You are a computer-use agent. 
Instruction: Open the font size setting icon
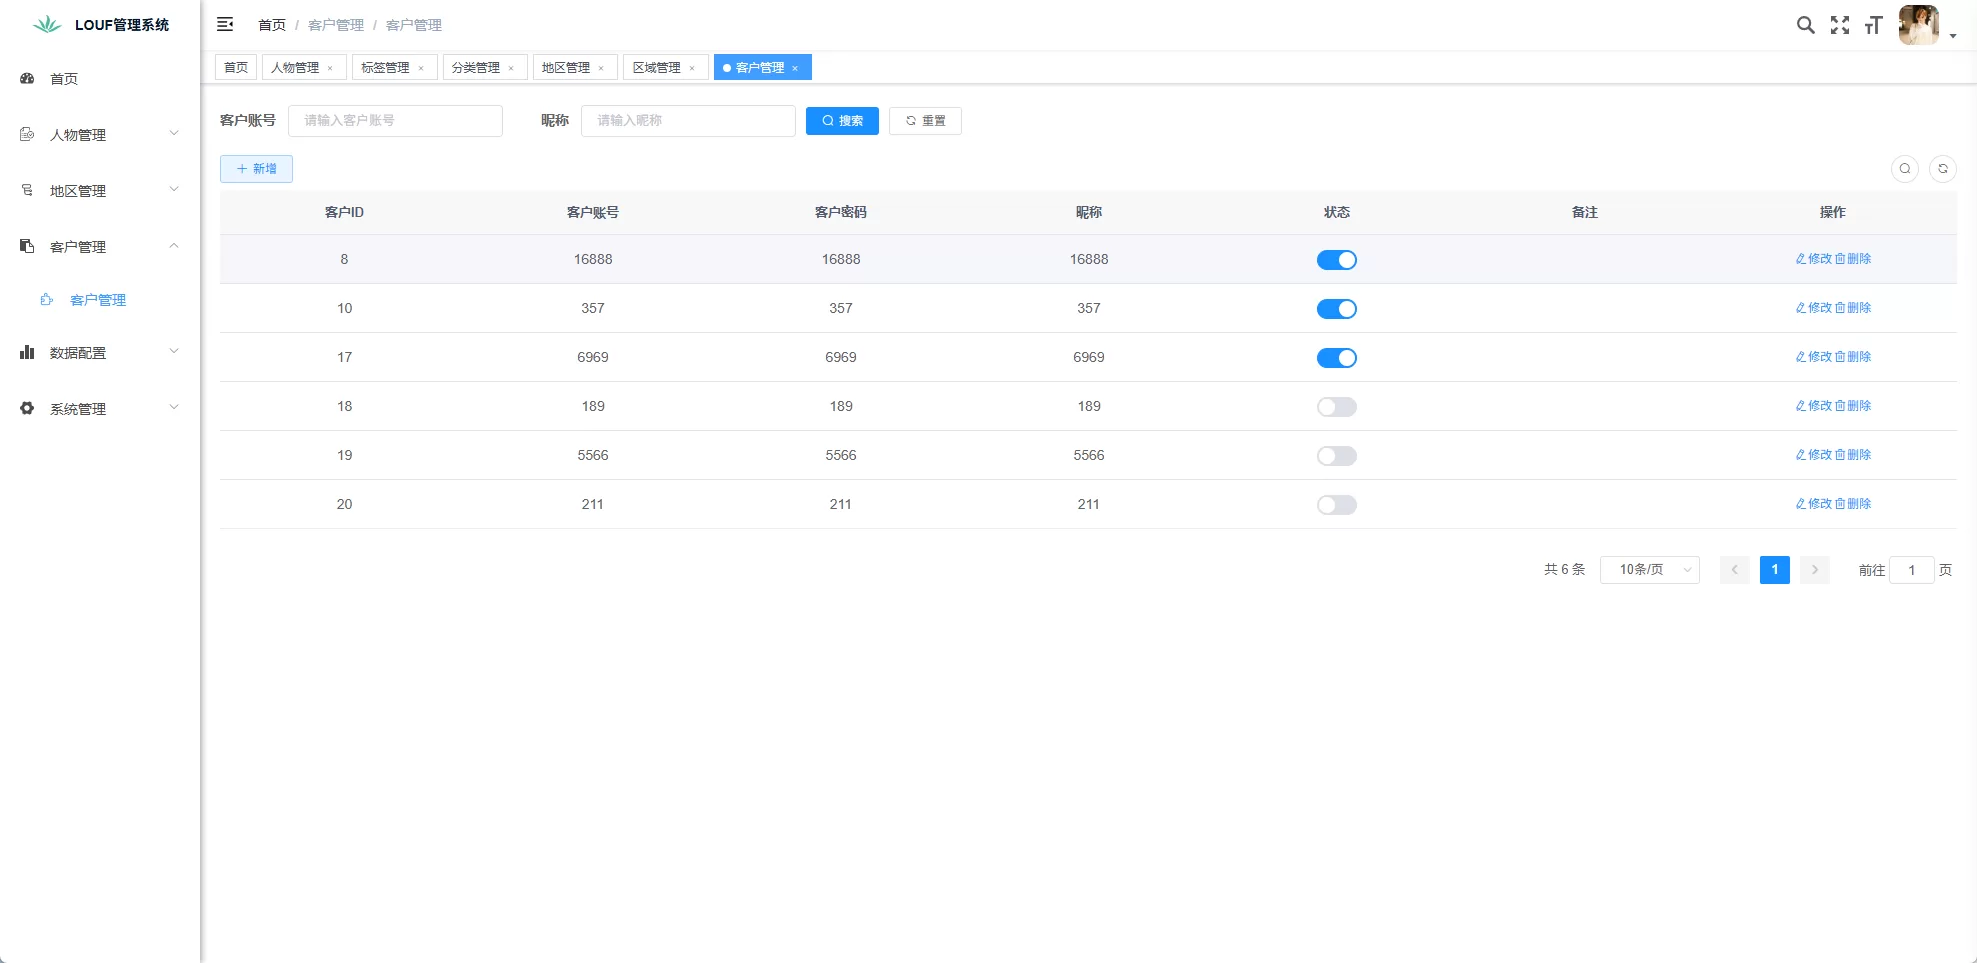(x=1873, y=25)
